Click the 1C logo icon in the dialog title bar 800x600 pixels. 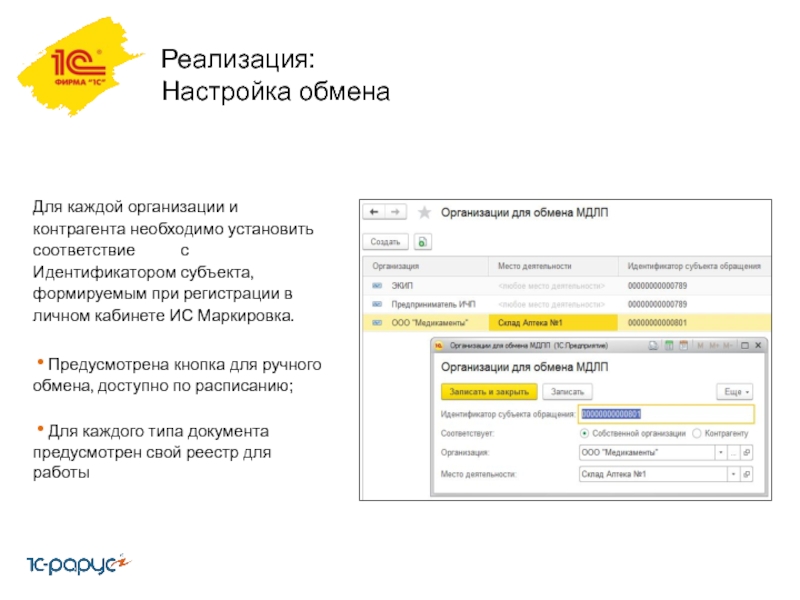[438, 346]
